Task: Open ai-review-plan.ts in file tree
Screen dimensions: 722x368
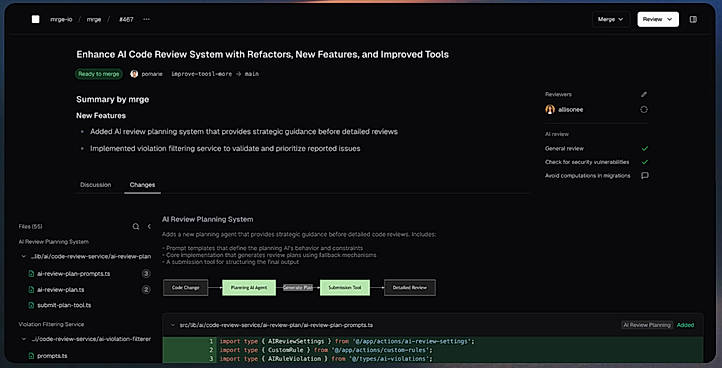Action: pos(61,290)
